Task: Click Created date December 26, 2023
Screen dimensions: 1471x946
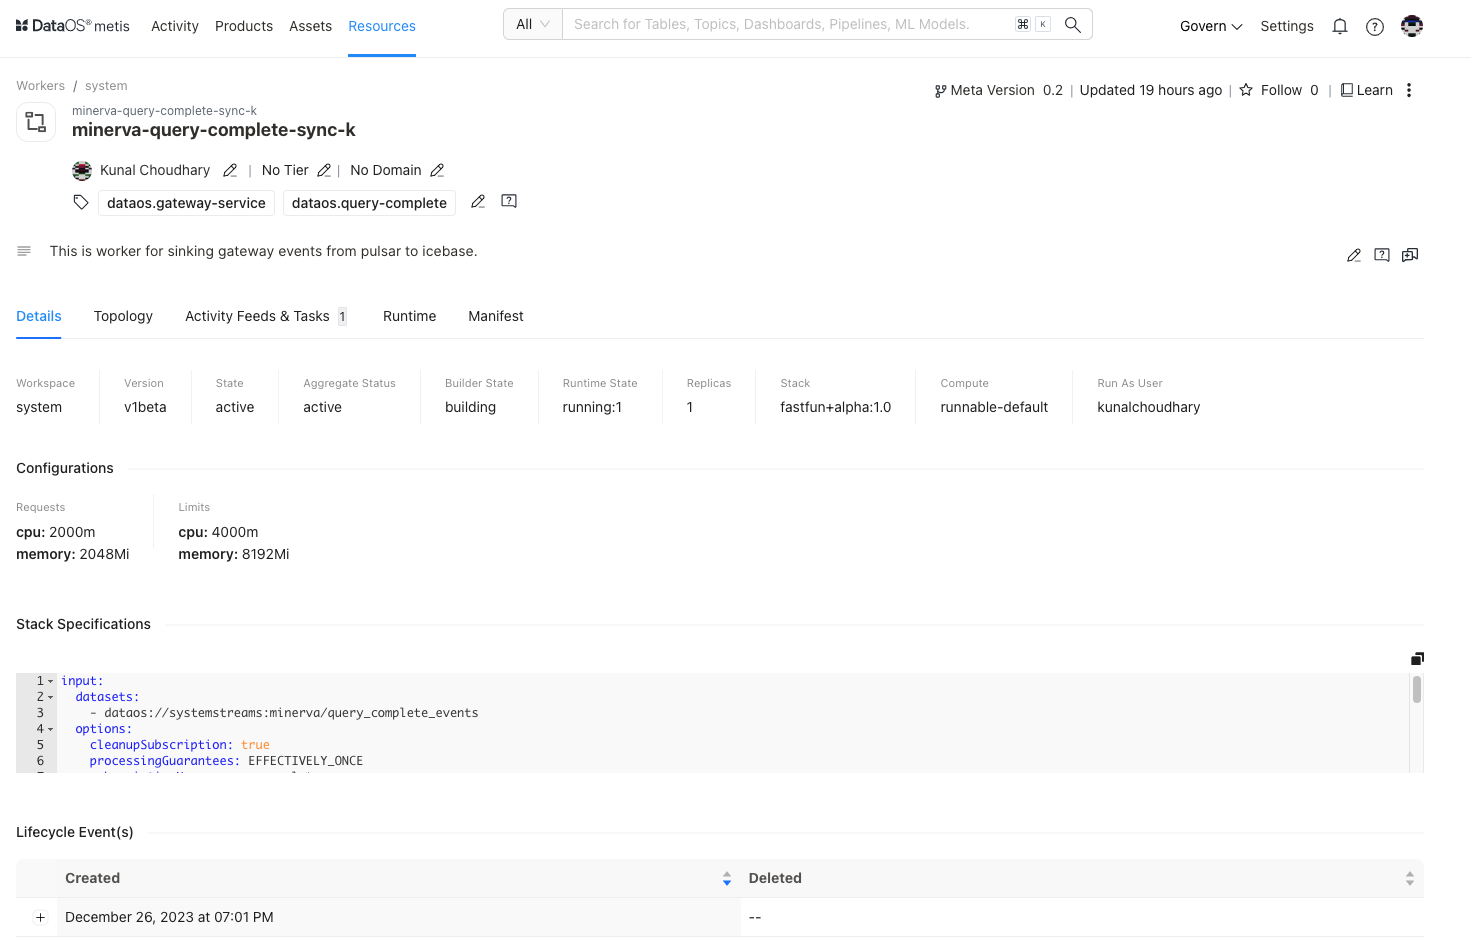Action: [169, 917]
